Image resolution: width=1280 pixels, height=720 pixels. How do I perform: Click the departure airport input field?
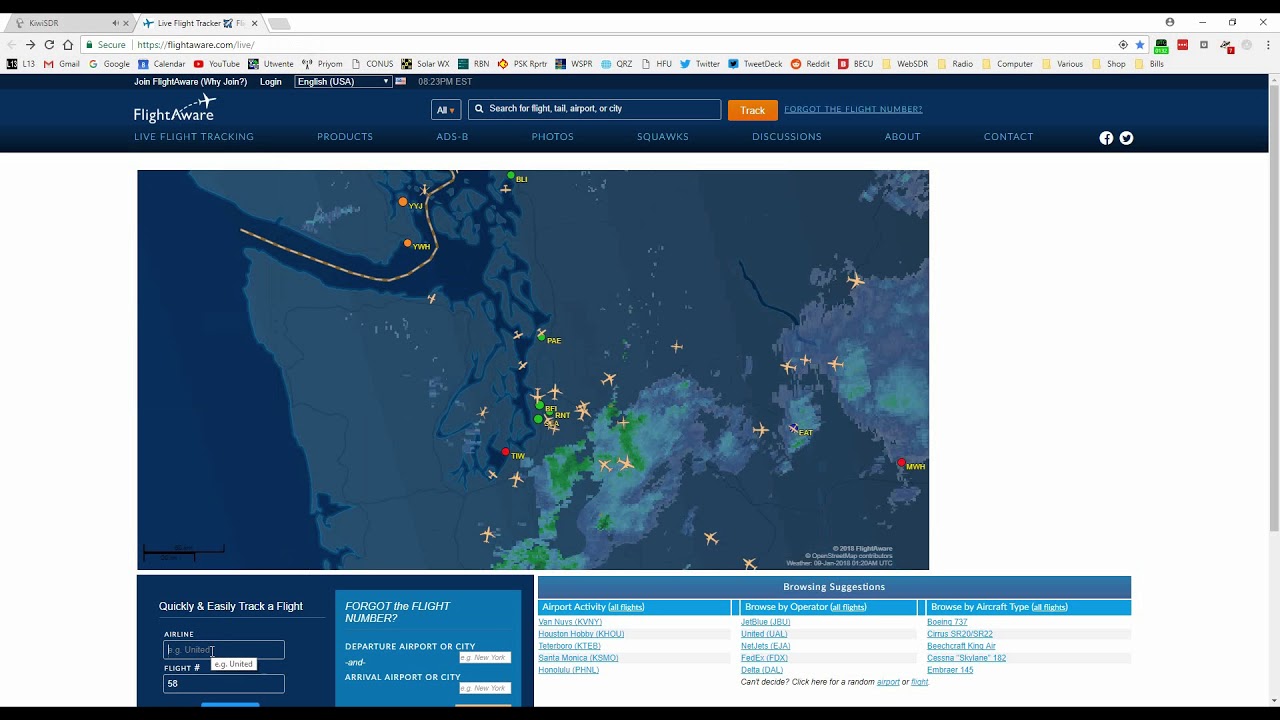coord(485,658)
